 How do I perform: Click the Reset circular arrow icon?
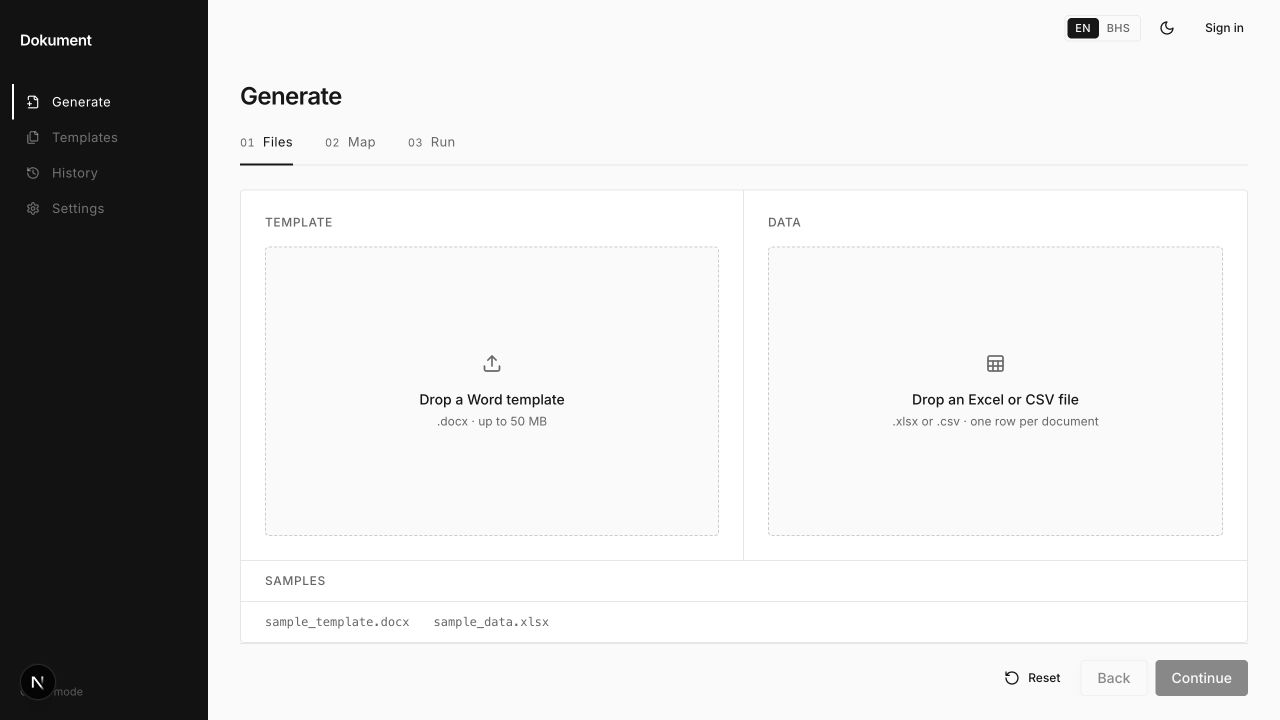1012,678
